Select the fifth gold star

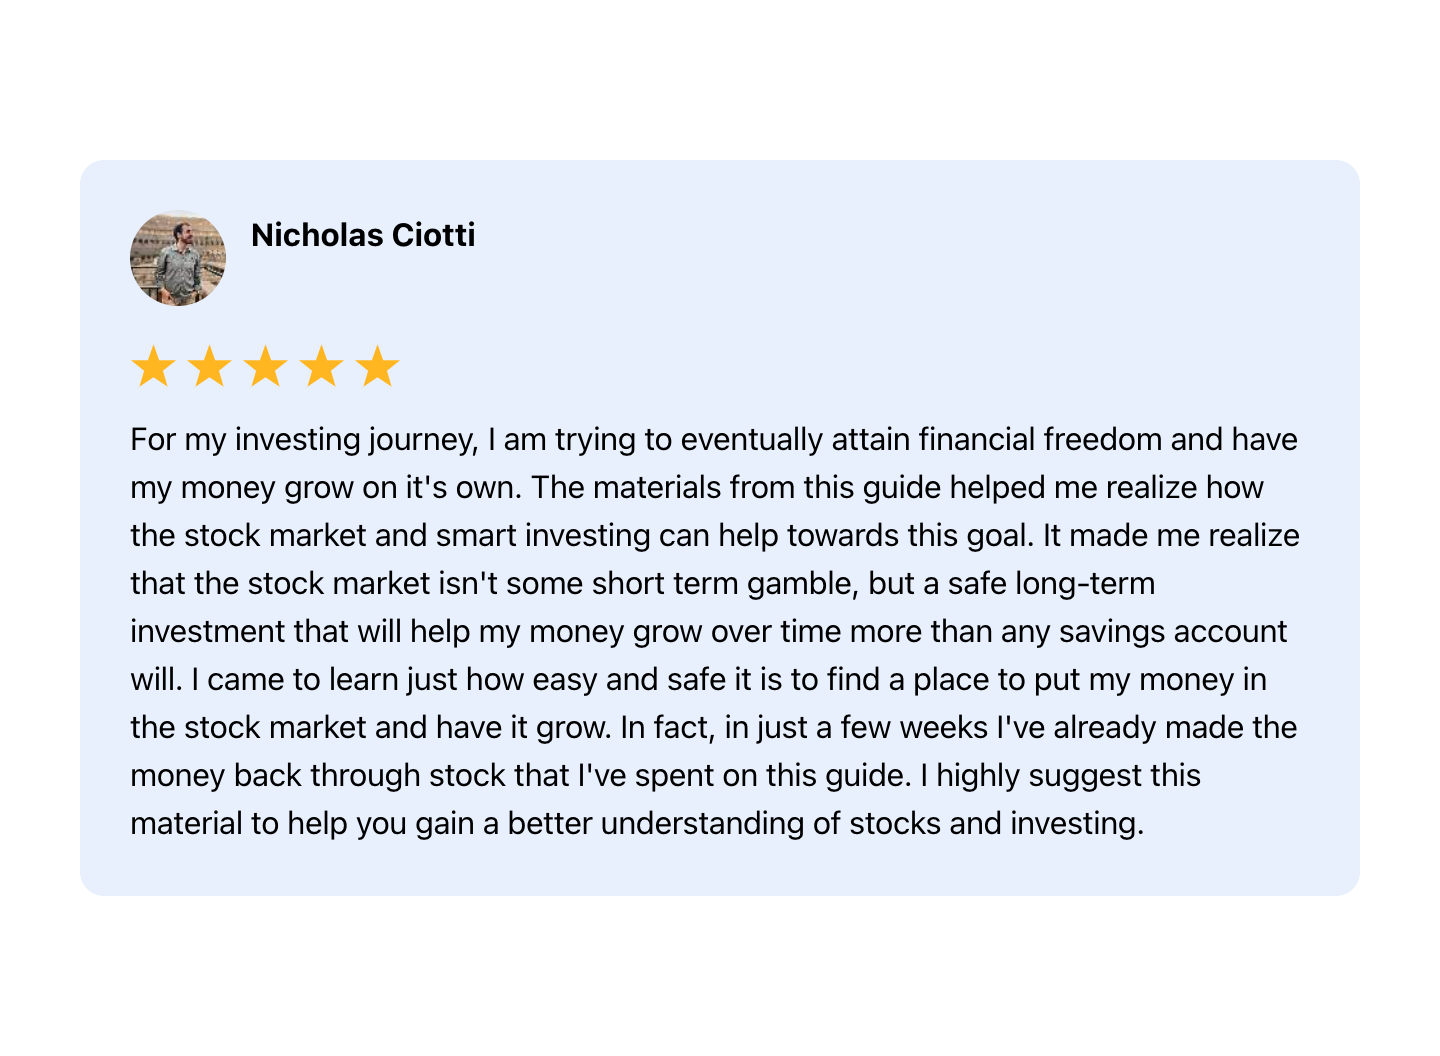378,367
